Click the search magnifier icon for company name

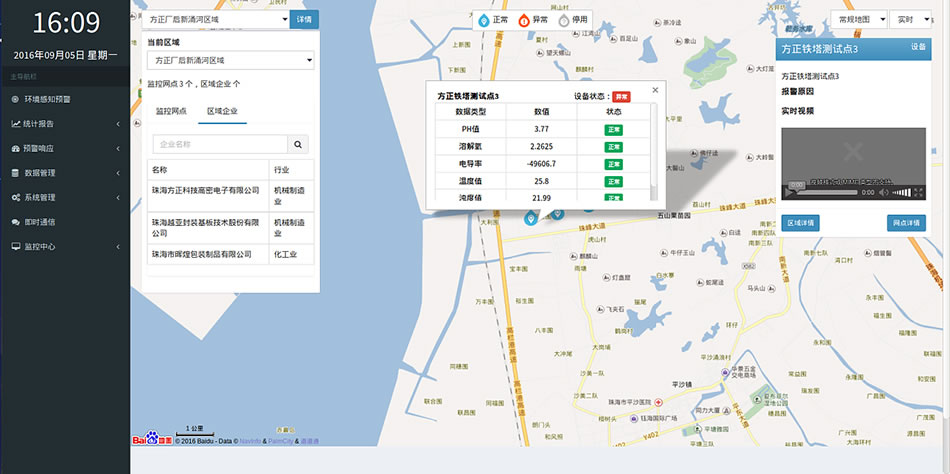(x=299, y=144)
